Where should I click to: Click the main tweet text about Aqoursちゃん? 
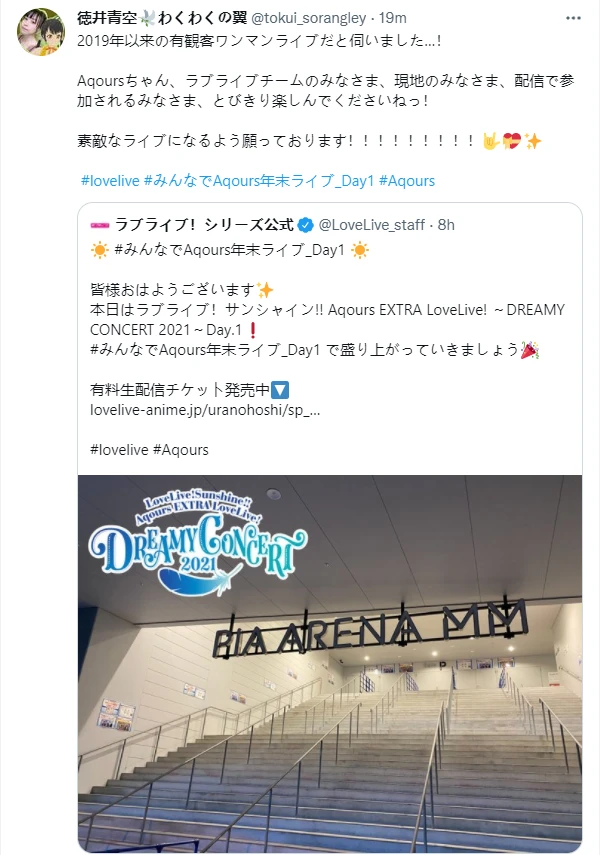[326, 91]
